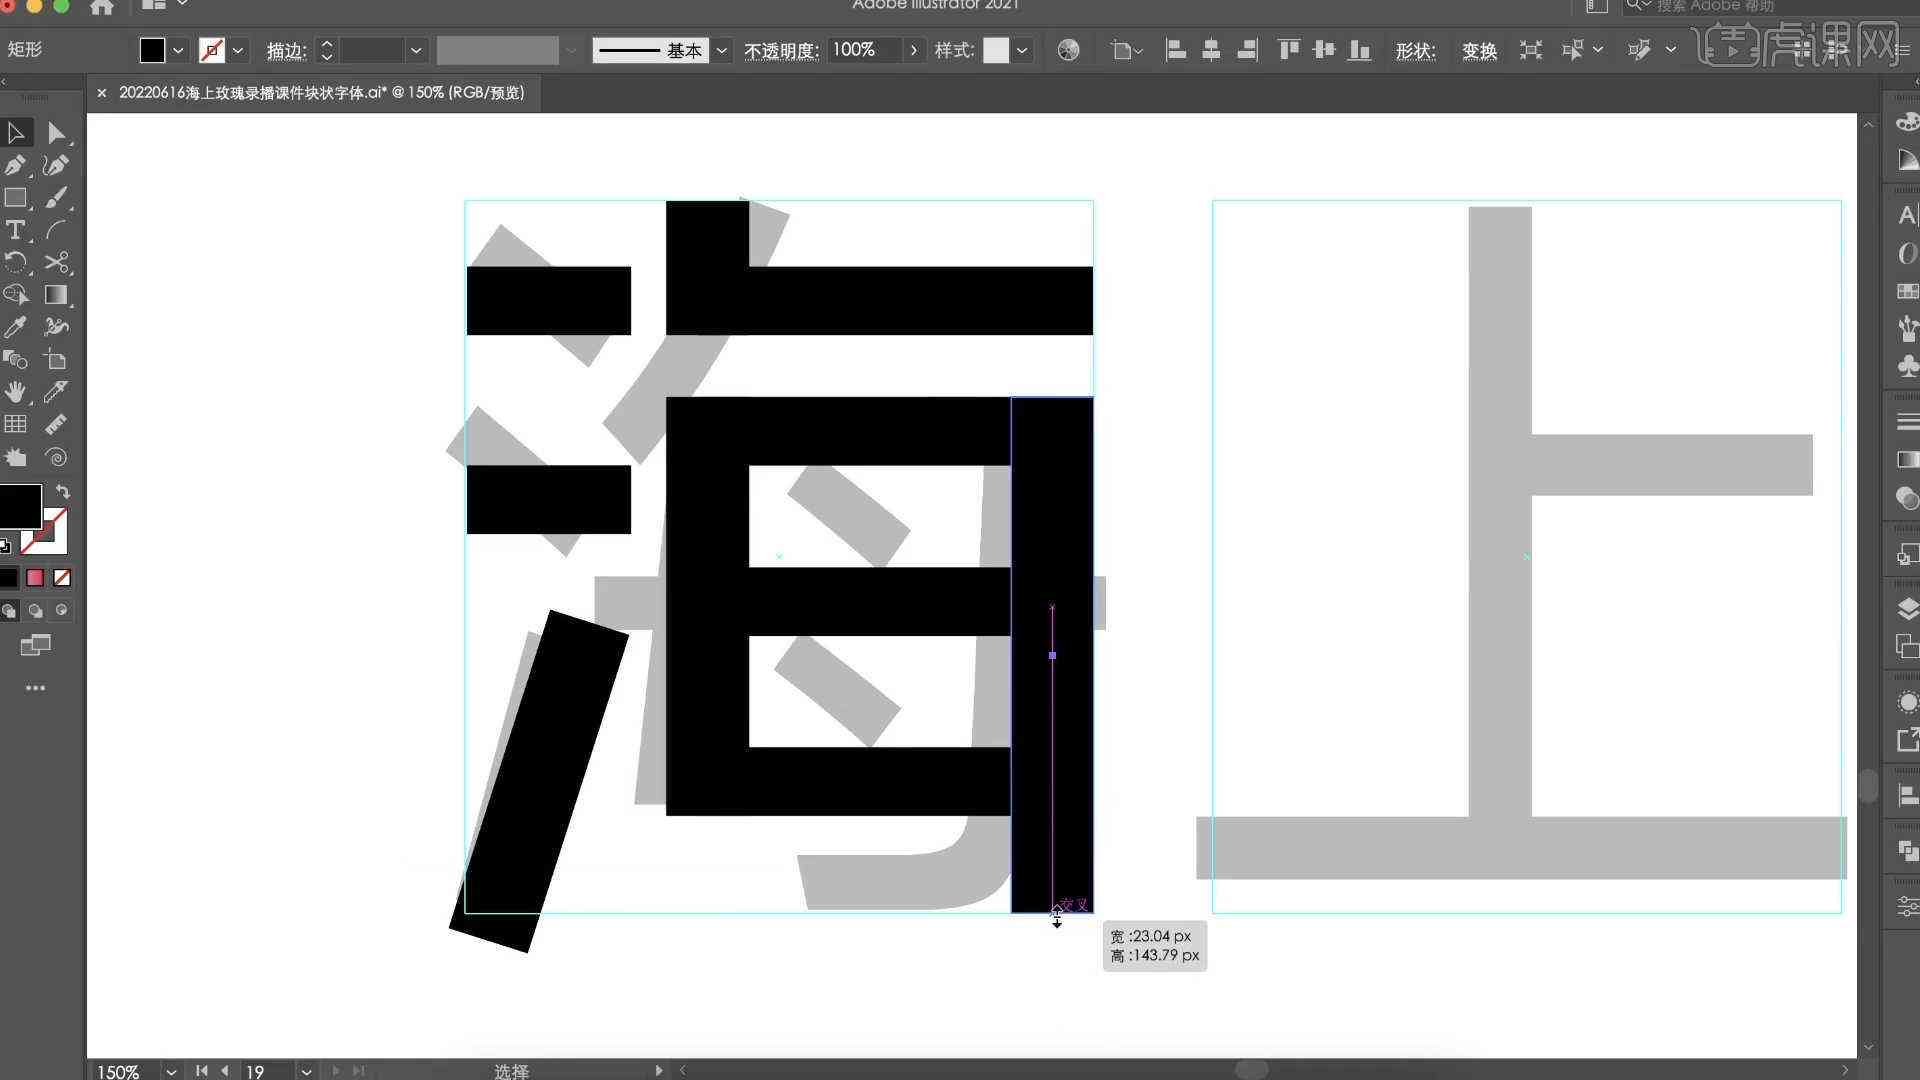
Task: Select the Blend tool
Action: [16, 359]
